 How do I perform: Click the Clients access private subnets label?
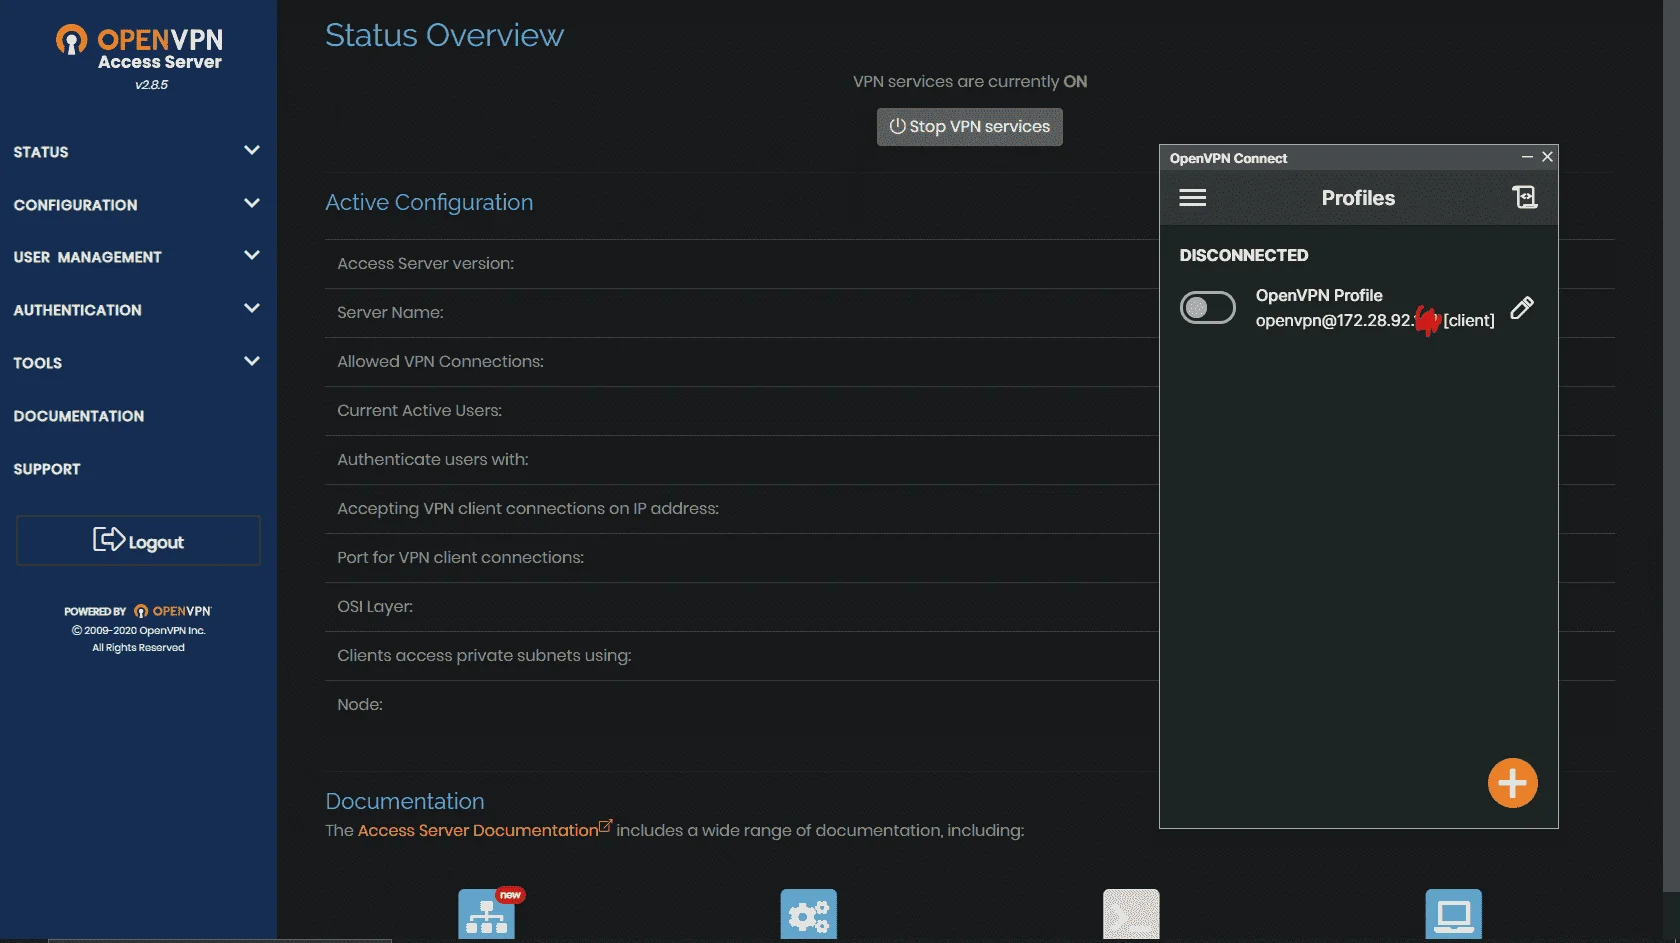coord(484,656)
